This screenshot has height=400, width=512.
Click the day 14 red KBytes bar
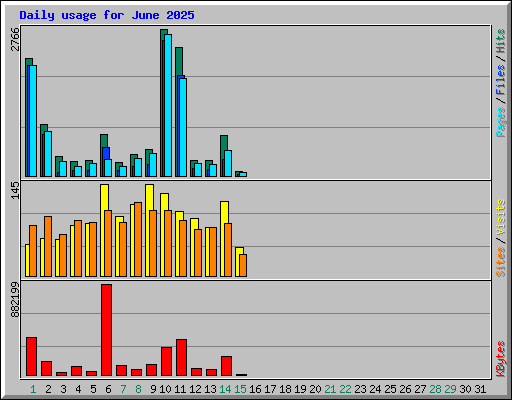pyautogui.click(x=226, y=366)
